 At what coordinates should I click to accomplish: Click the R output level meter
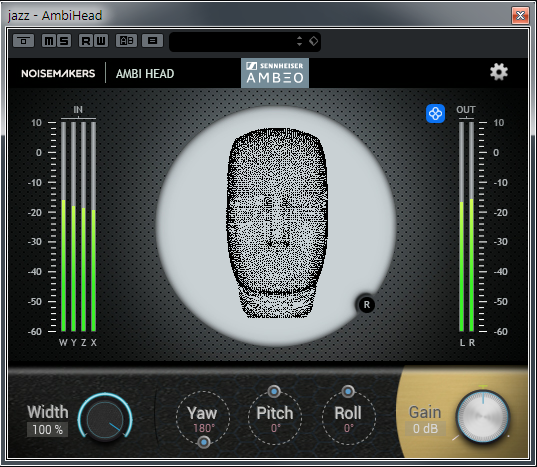472,227
